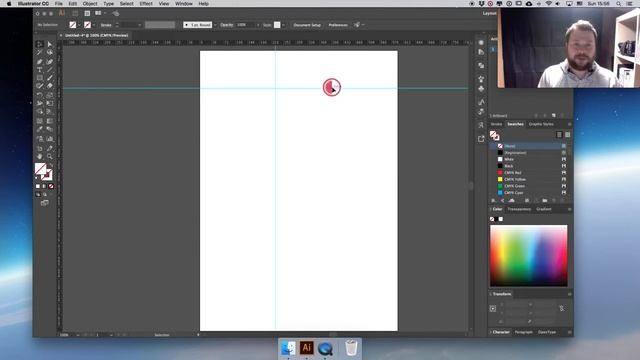Open the screen mode button below the toolbar
The height and width of the screenshot is (360, 640).
(44, 203)
